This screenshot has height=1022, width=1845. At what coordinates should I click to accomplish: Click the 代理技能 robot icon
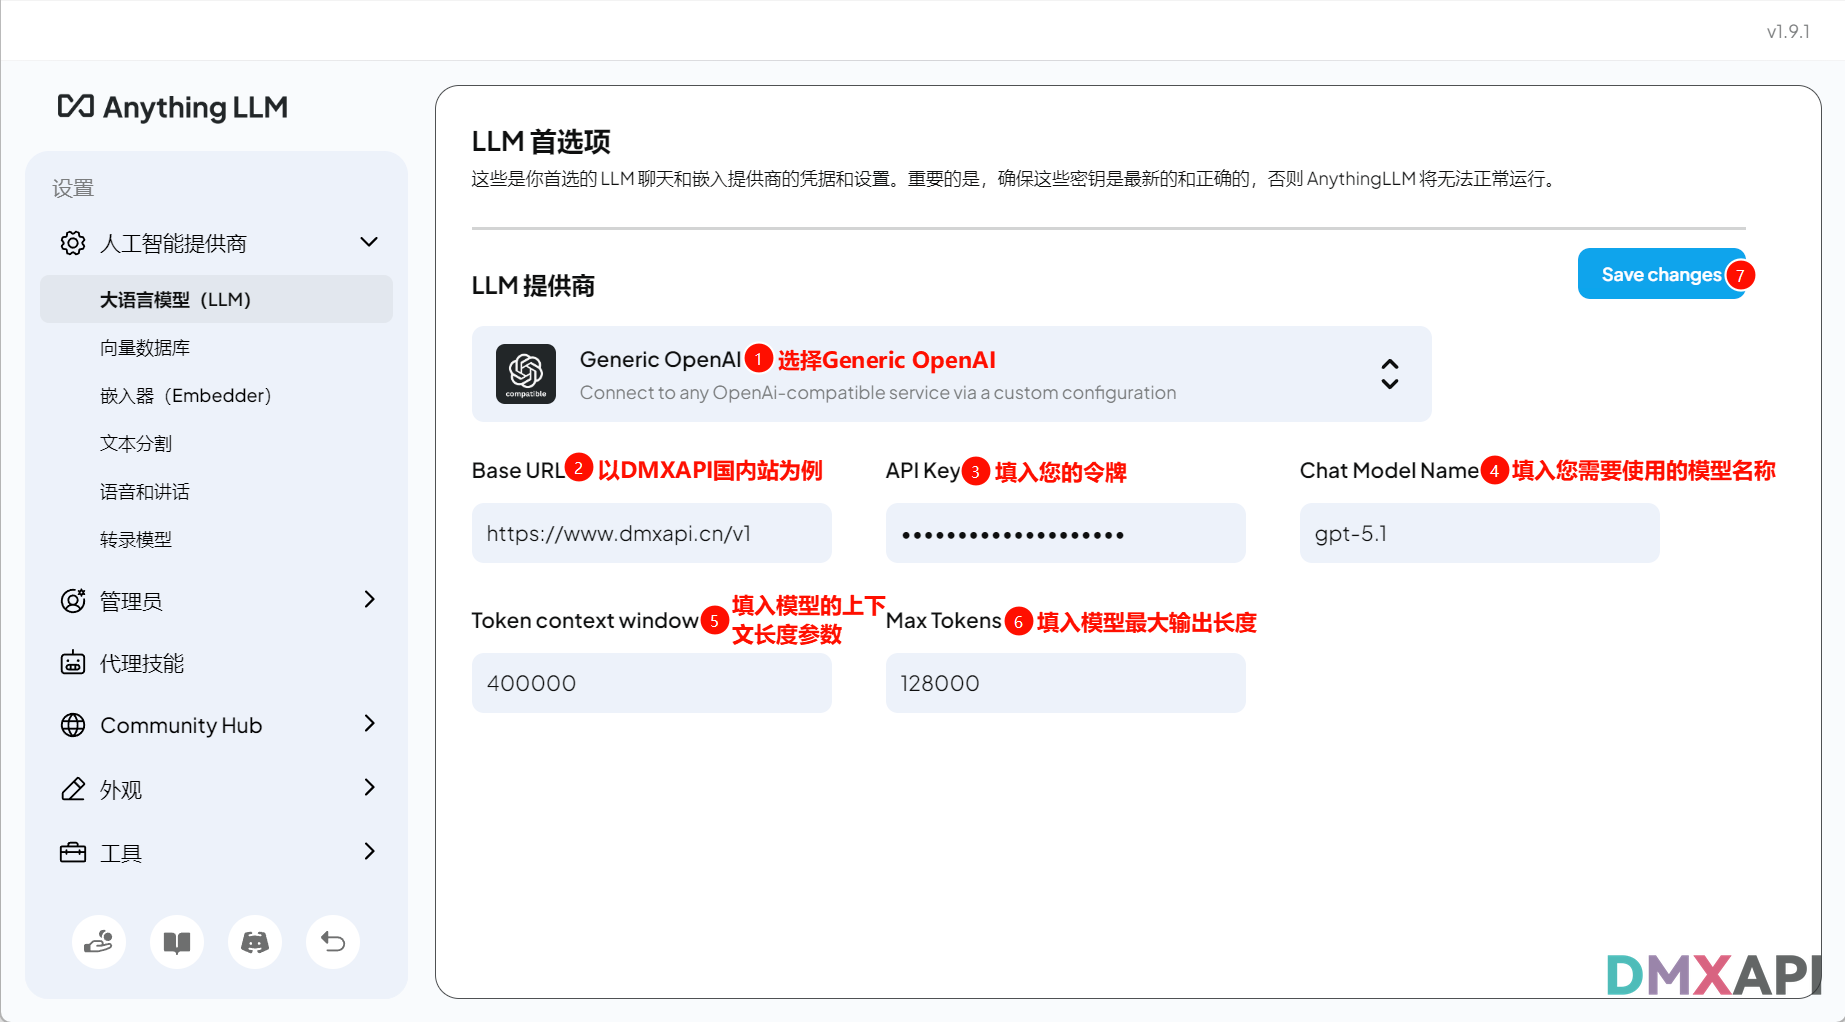pos(72,662)
